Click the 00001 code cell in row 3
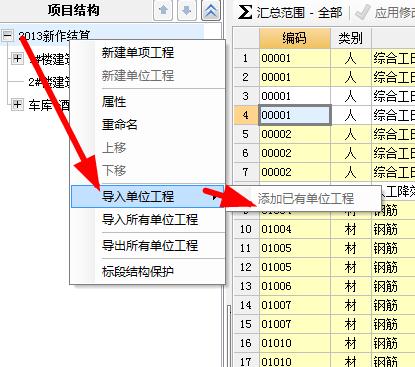415x367 pixels. 295,96
